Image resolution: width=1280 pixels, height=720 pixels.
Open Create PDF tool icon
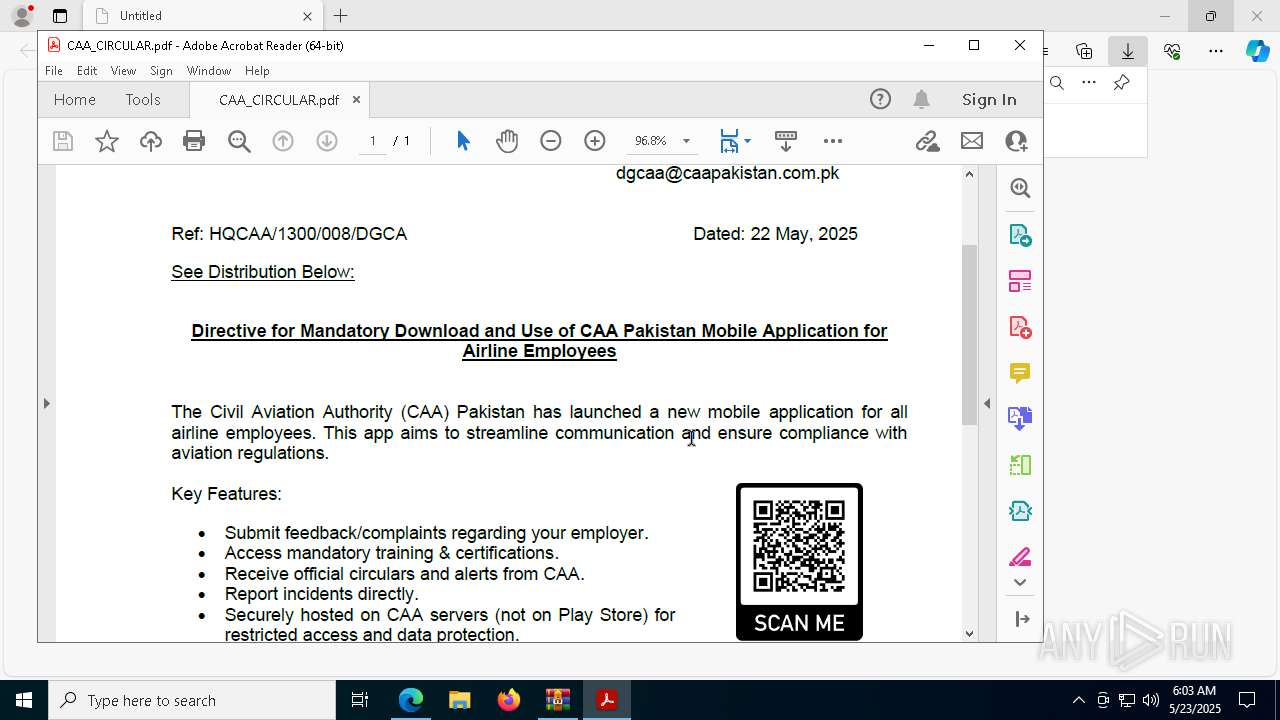pos(1020,327)
